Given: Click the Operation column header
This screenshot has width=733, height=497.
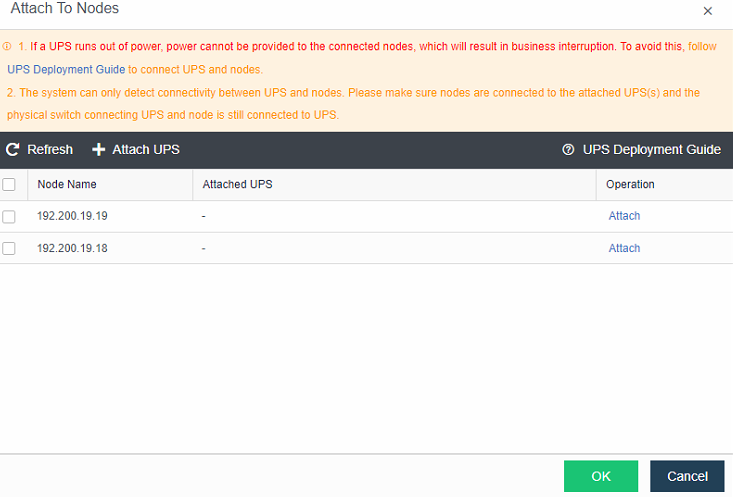Looking at the screenshot, I should (630, 184).
